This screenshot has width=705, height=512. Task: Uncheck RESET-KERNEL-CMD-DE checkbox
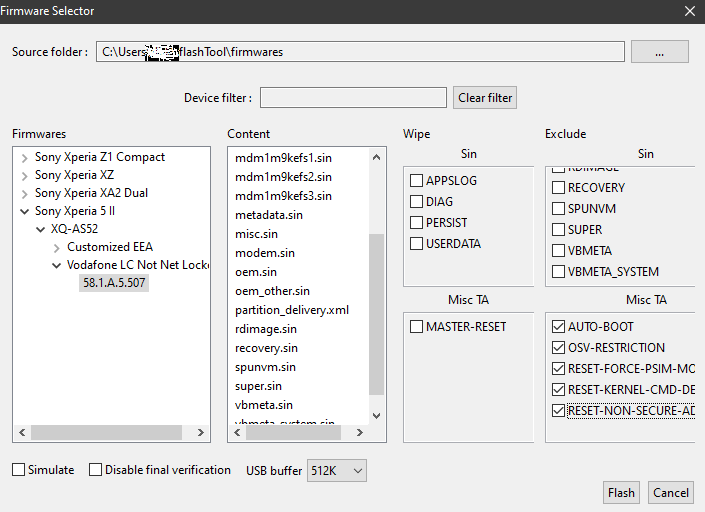click(x=558, y=389)
